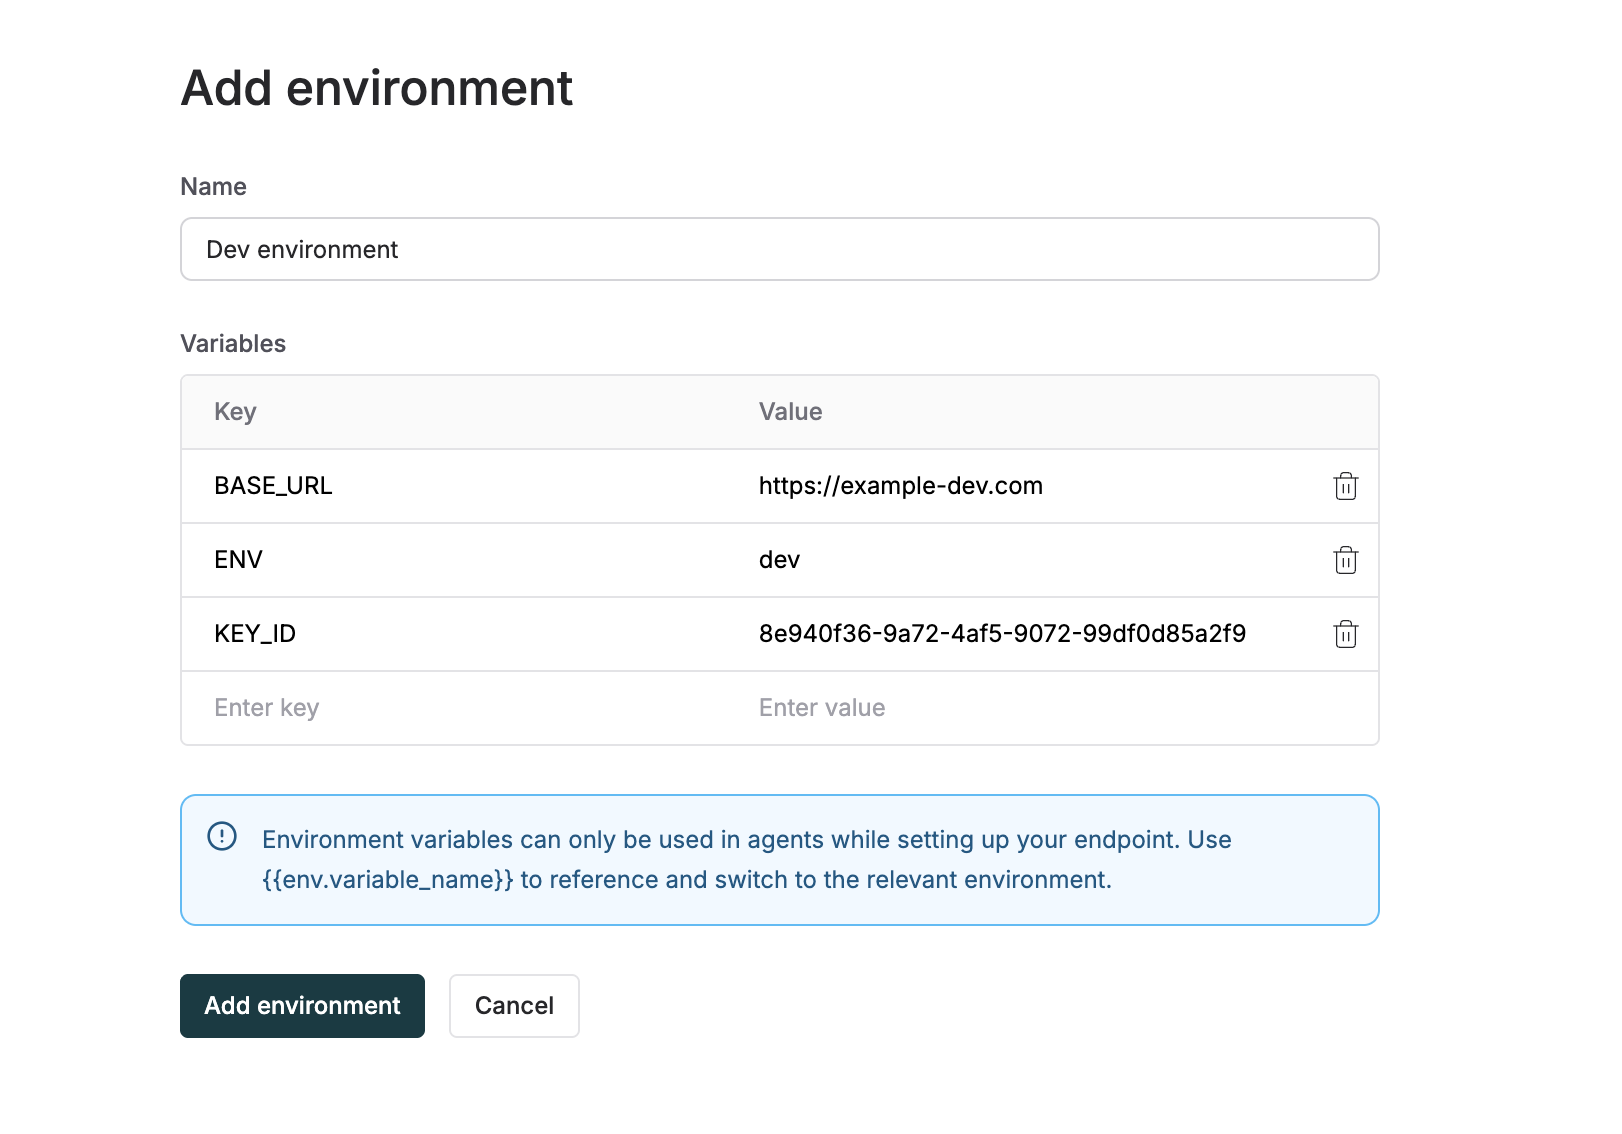The image size is (1622, 1134).
Task: Focus the Name field containing "Dev environment"
Action: pyautogui.click(x=779, y=249)
